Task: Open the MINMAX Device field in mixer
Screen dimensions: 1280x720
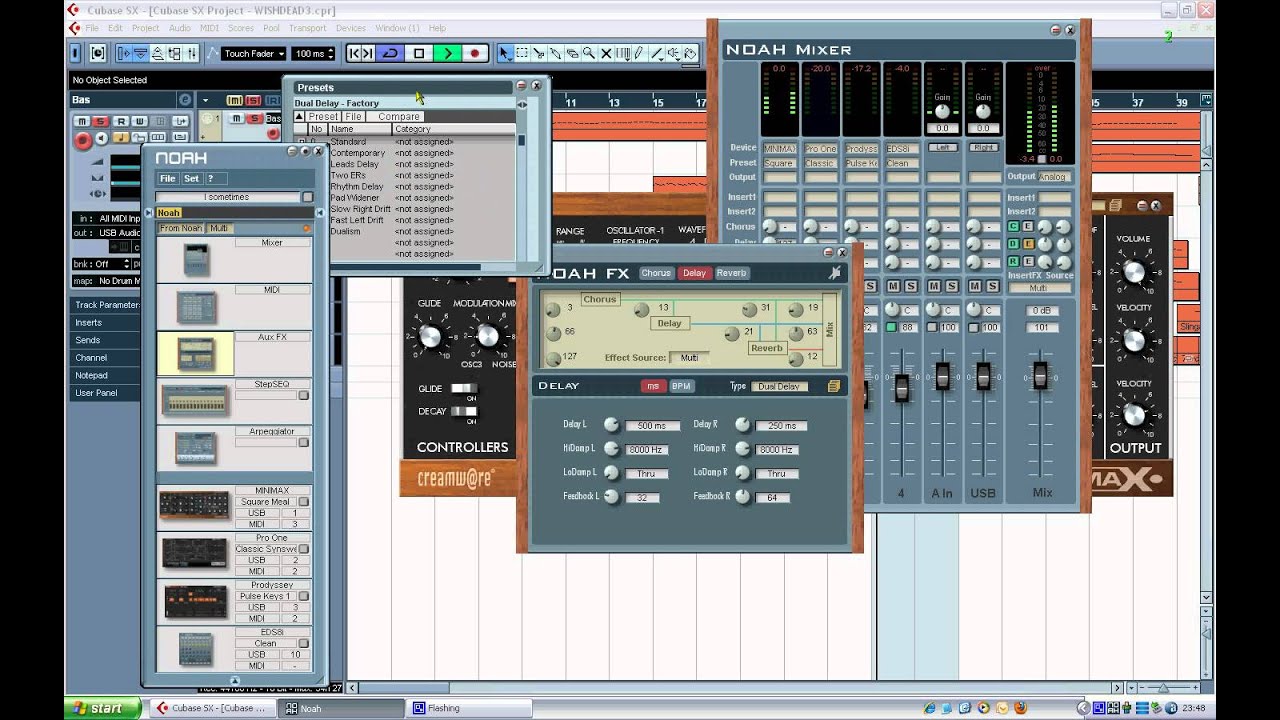Action: pyautogui.click(x=780, y=149)
